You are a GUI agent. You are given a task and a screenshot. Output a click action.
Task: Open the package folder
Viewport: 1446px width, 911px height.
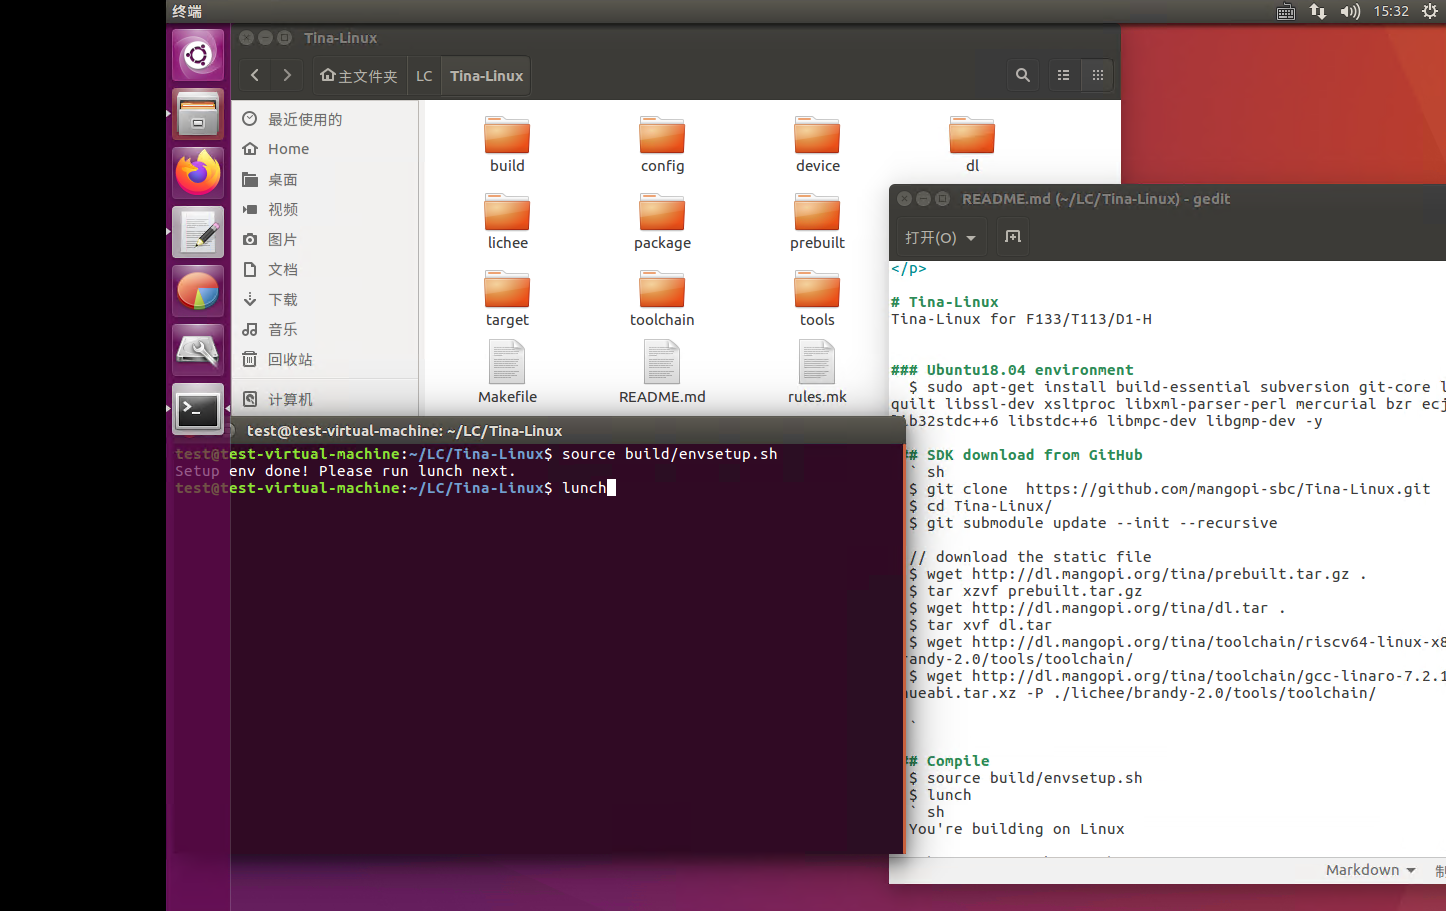(x=662, y=221)
